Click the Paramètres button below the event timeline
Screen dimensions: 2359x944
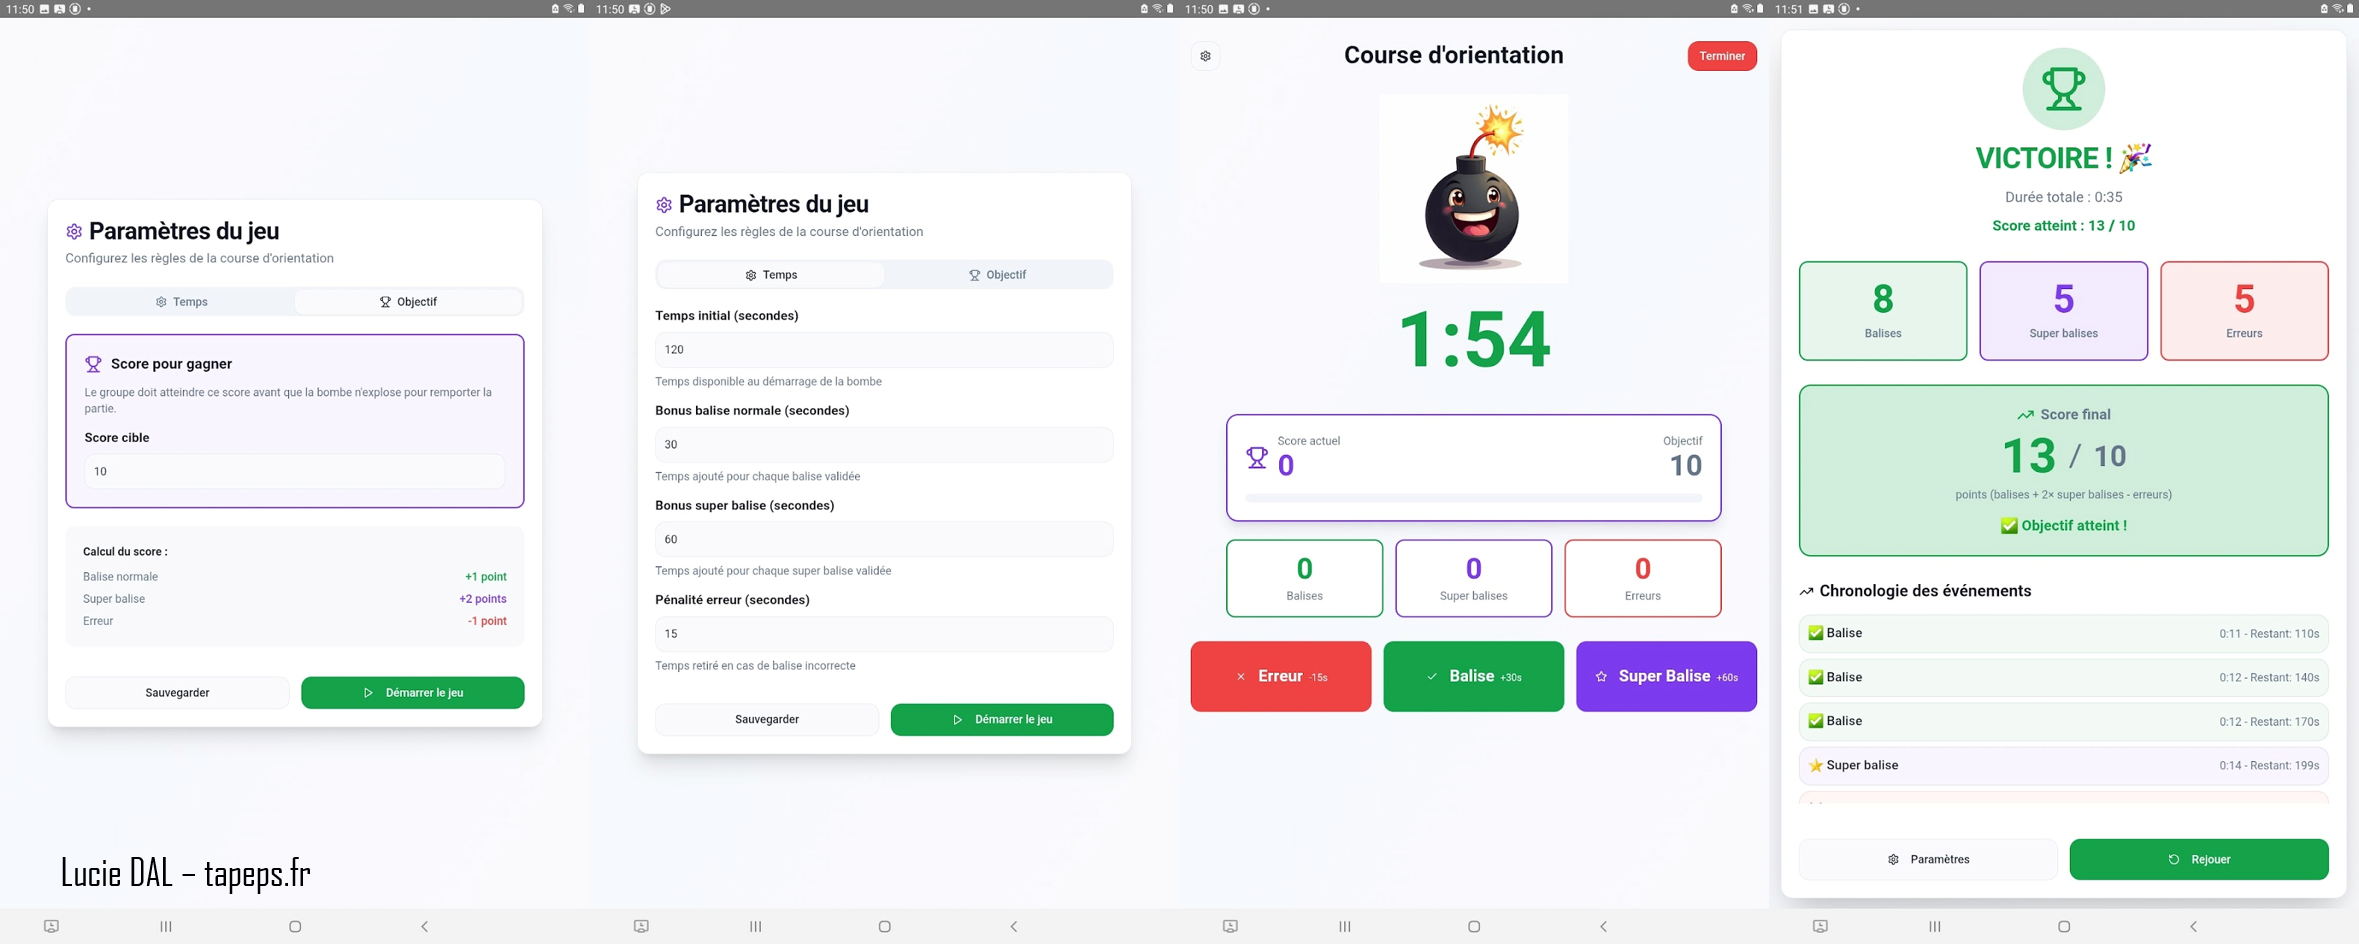click(1927, 860)
